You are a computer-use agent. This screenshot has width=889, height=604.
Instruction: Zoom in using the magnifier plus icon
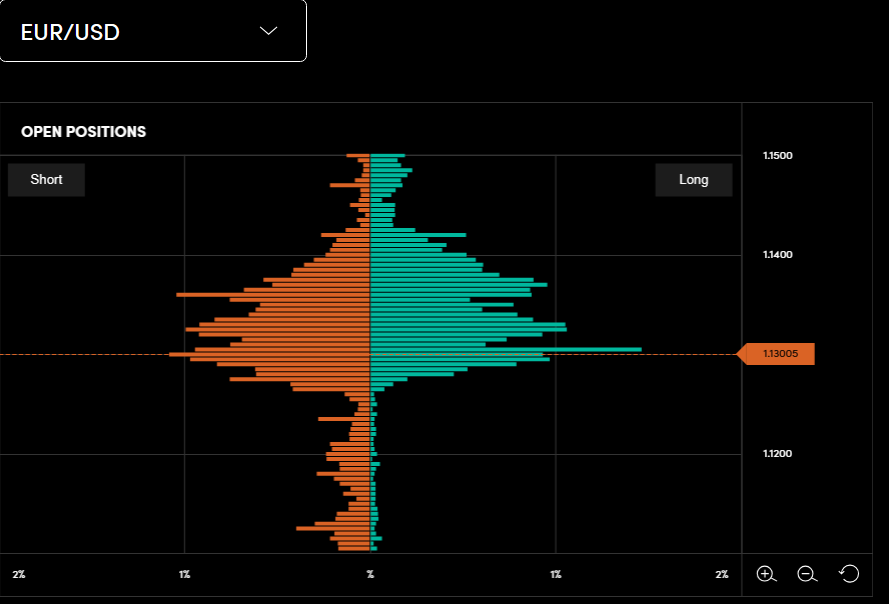point(766,574)
